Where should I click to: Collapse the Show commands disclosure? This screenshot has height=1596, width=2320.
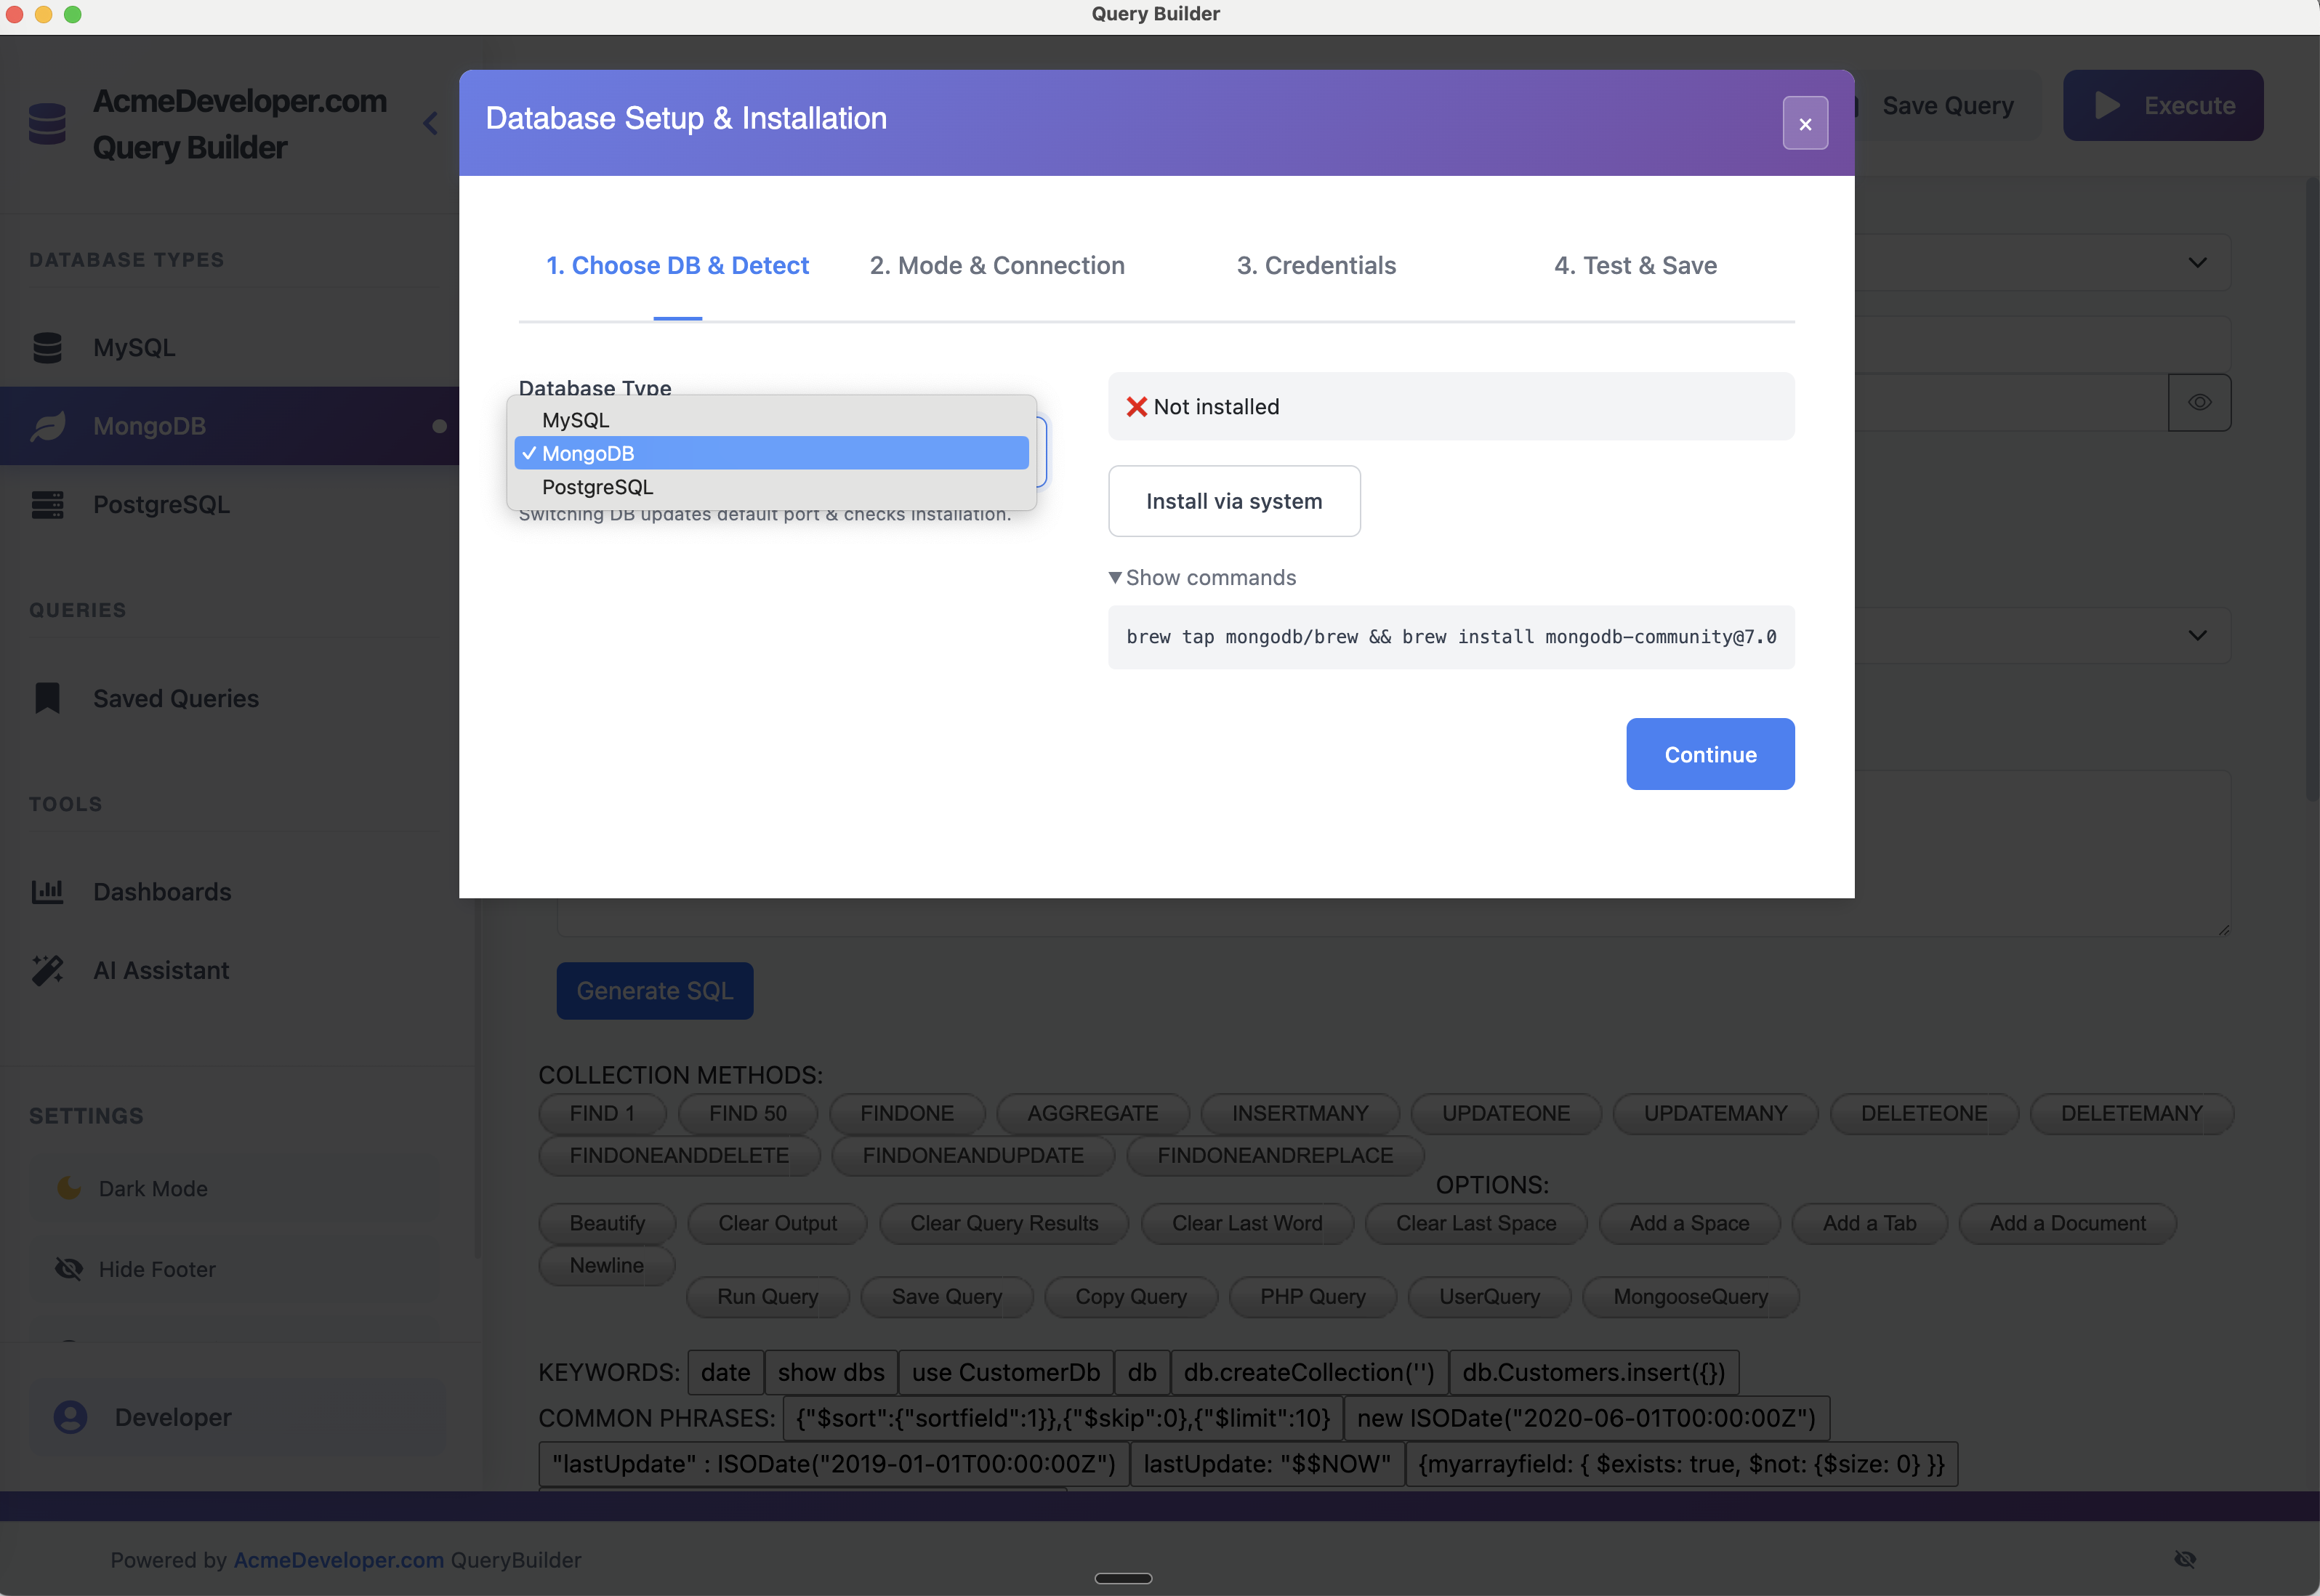point(1202,578)
